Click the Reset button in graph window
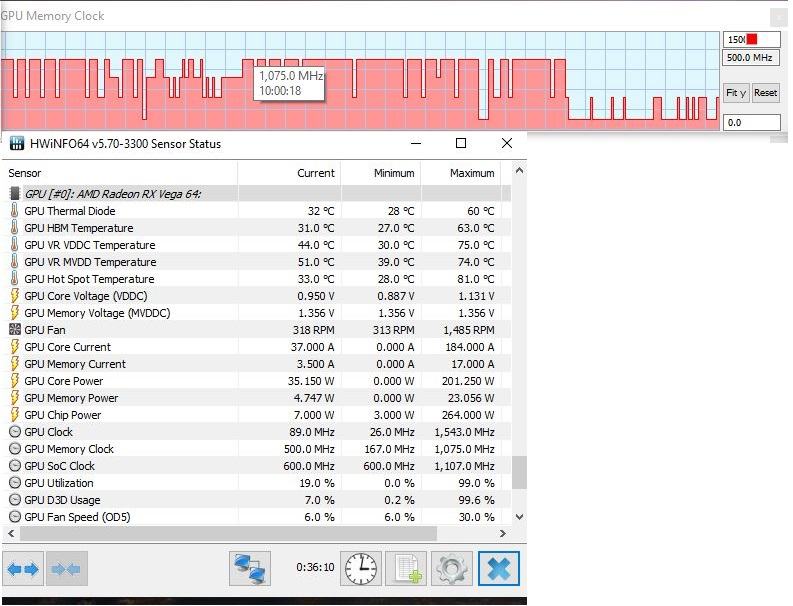Screen dimensions: 793x606 [x=766, y=93]
